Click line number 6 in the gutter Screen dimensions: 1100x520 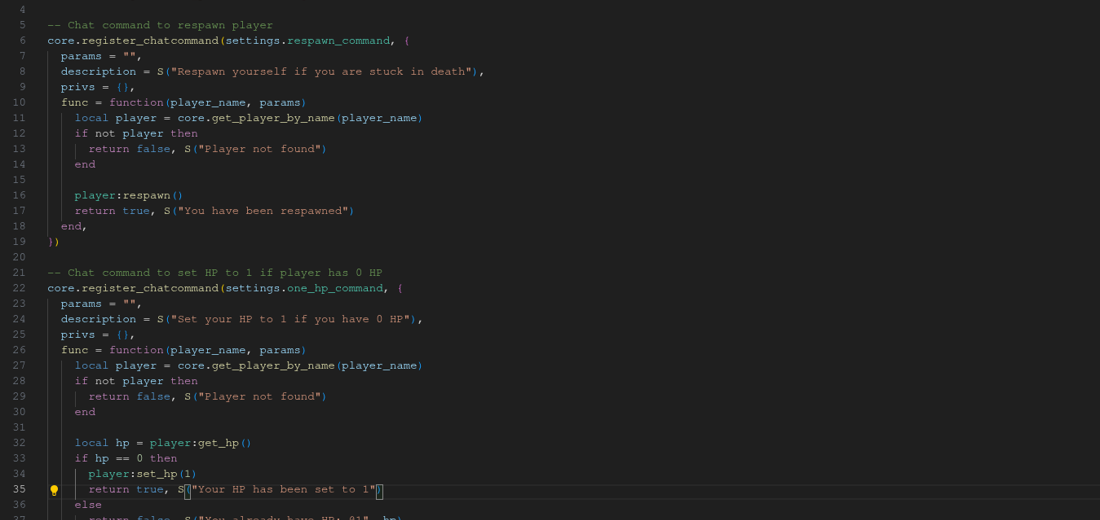pos(22,41)
